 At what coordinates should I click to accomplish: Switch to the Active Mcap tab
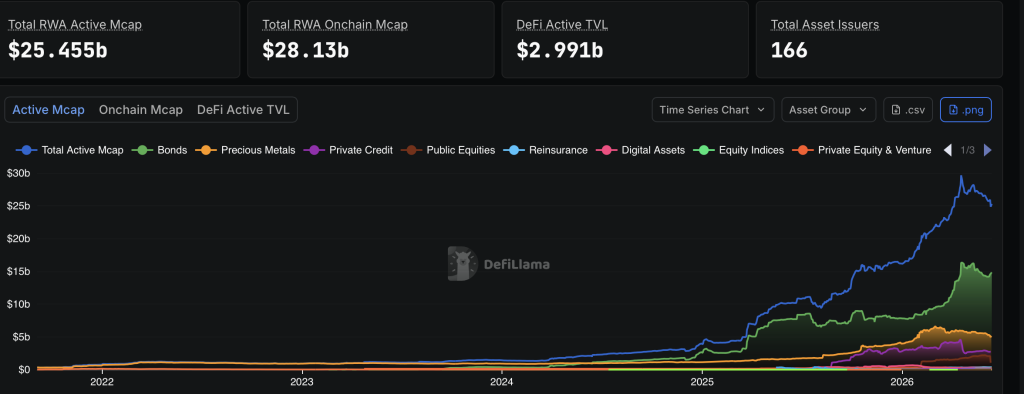[x=48, y=110]
